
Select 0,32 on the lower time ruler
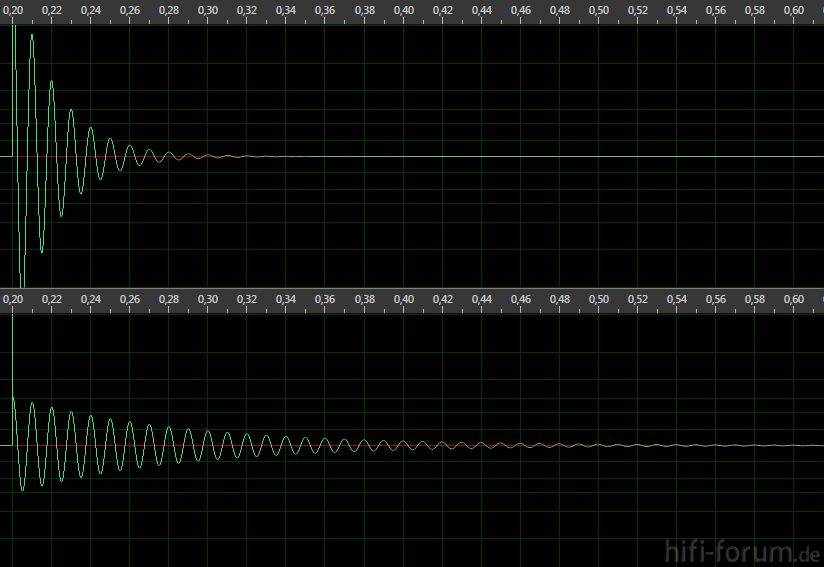point(247,299)
